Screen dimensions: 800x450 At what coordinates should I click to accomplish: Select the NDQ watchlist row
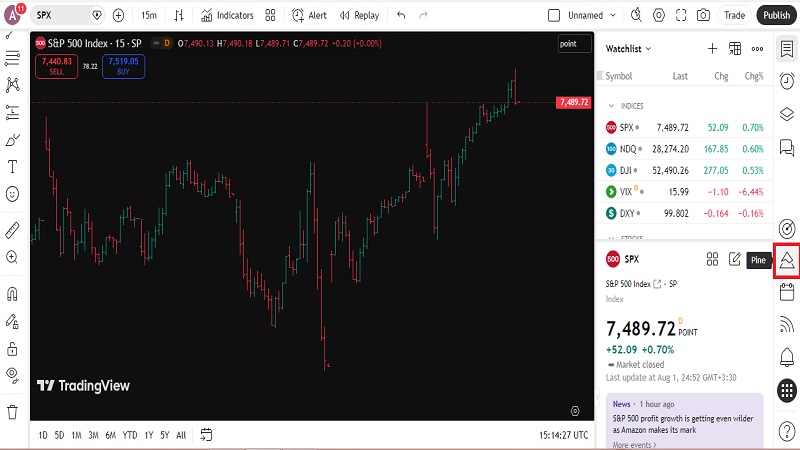pos(684,149)
